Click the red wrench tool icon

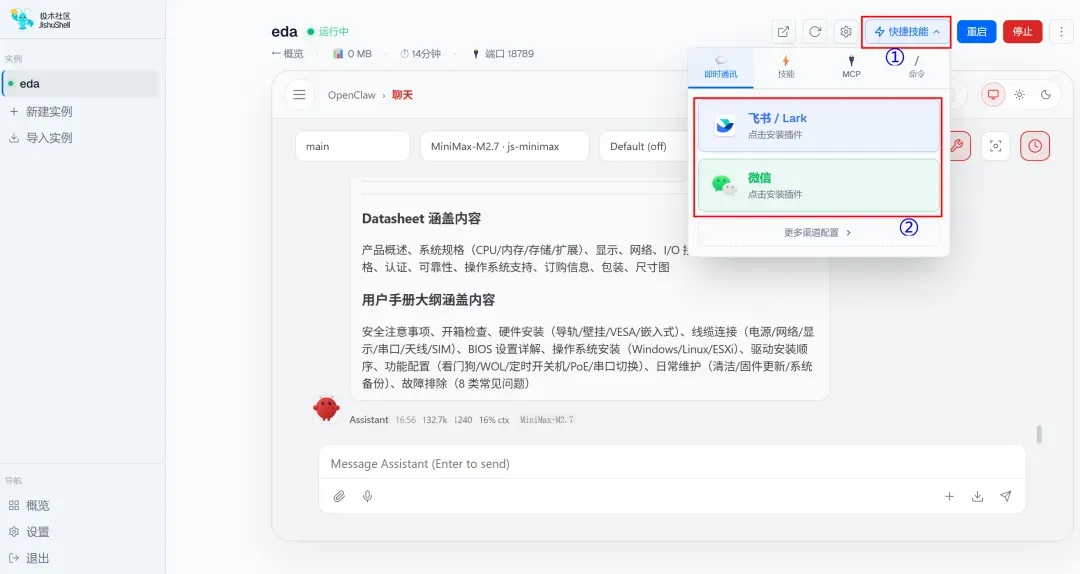pos(957,145)
